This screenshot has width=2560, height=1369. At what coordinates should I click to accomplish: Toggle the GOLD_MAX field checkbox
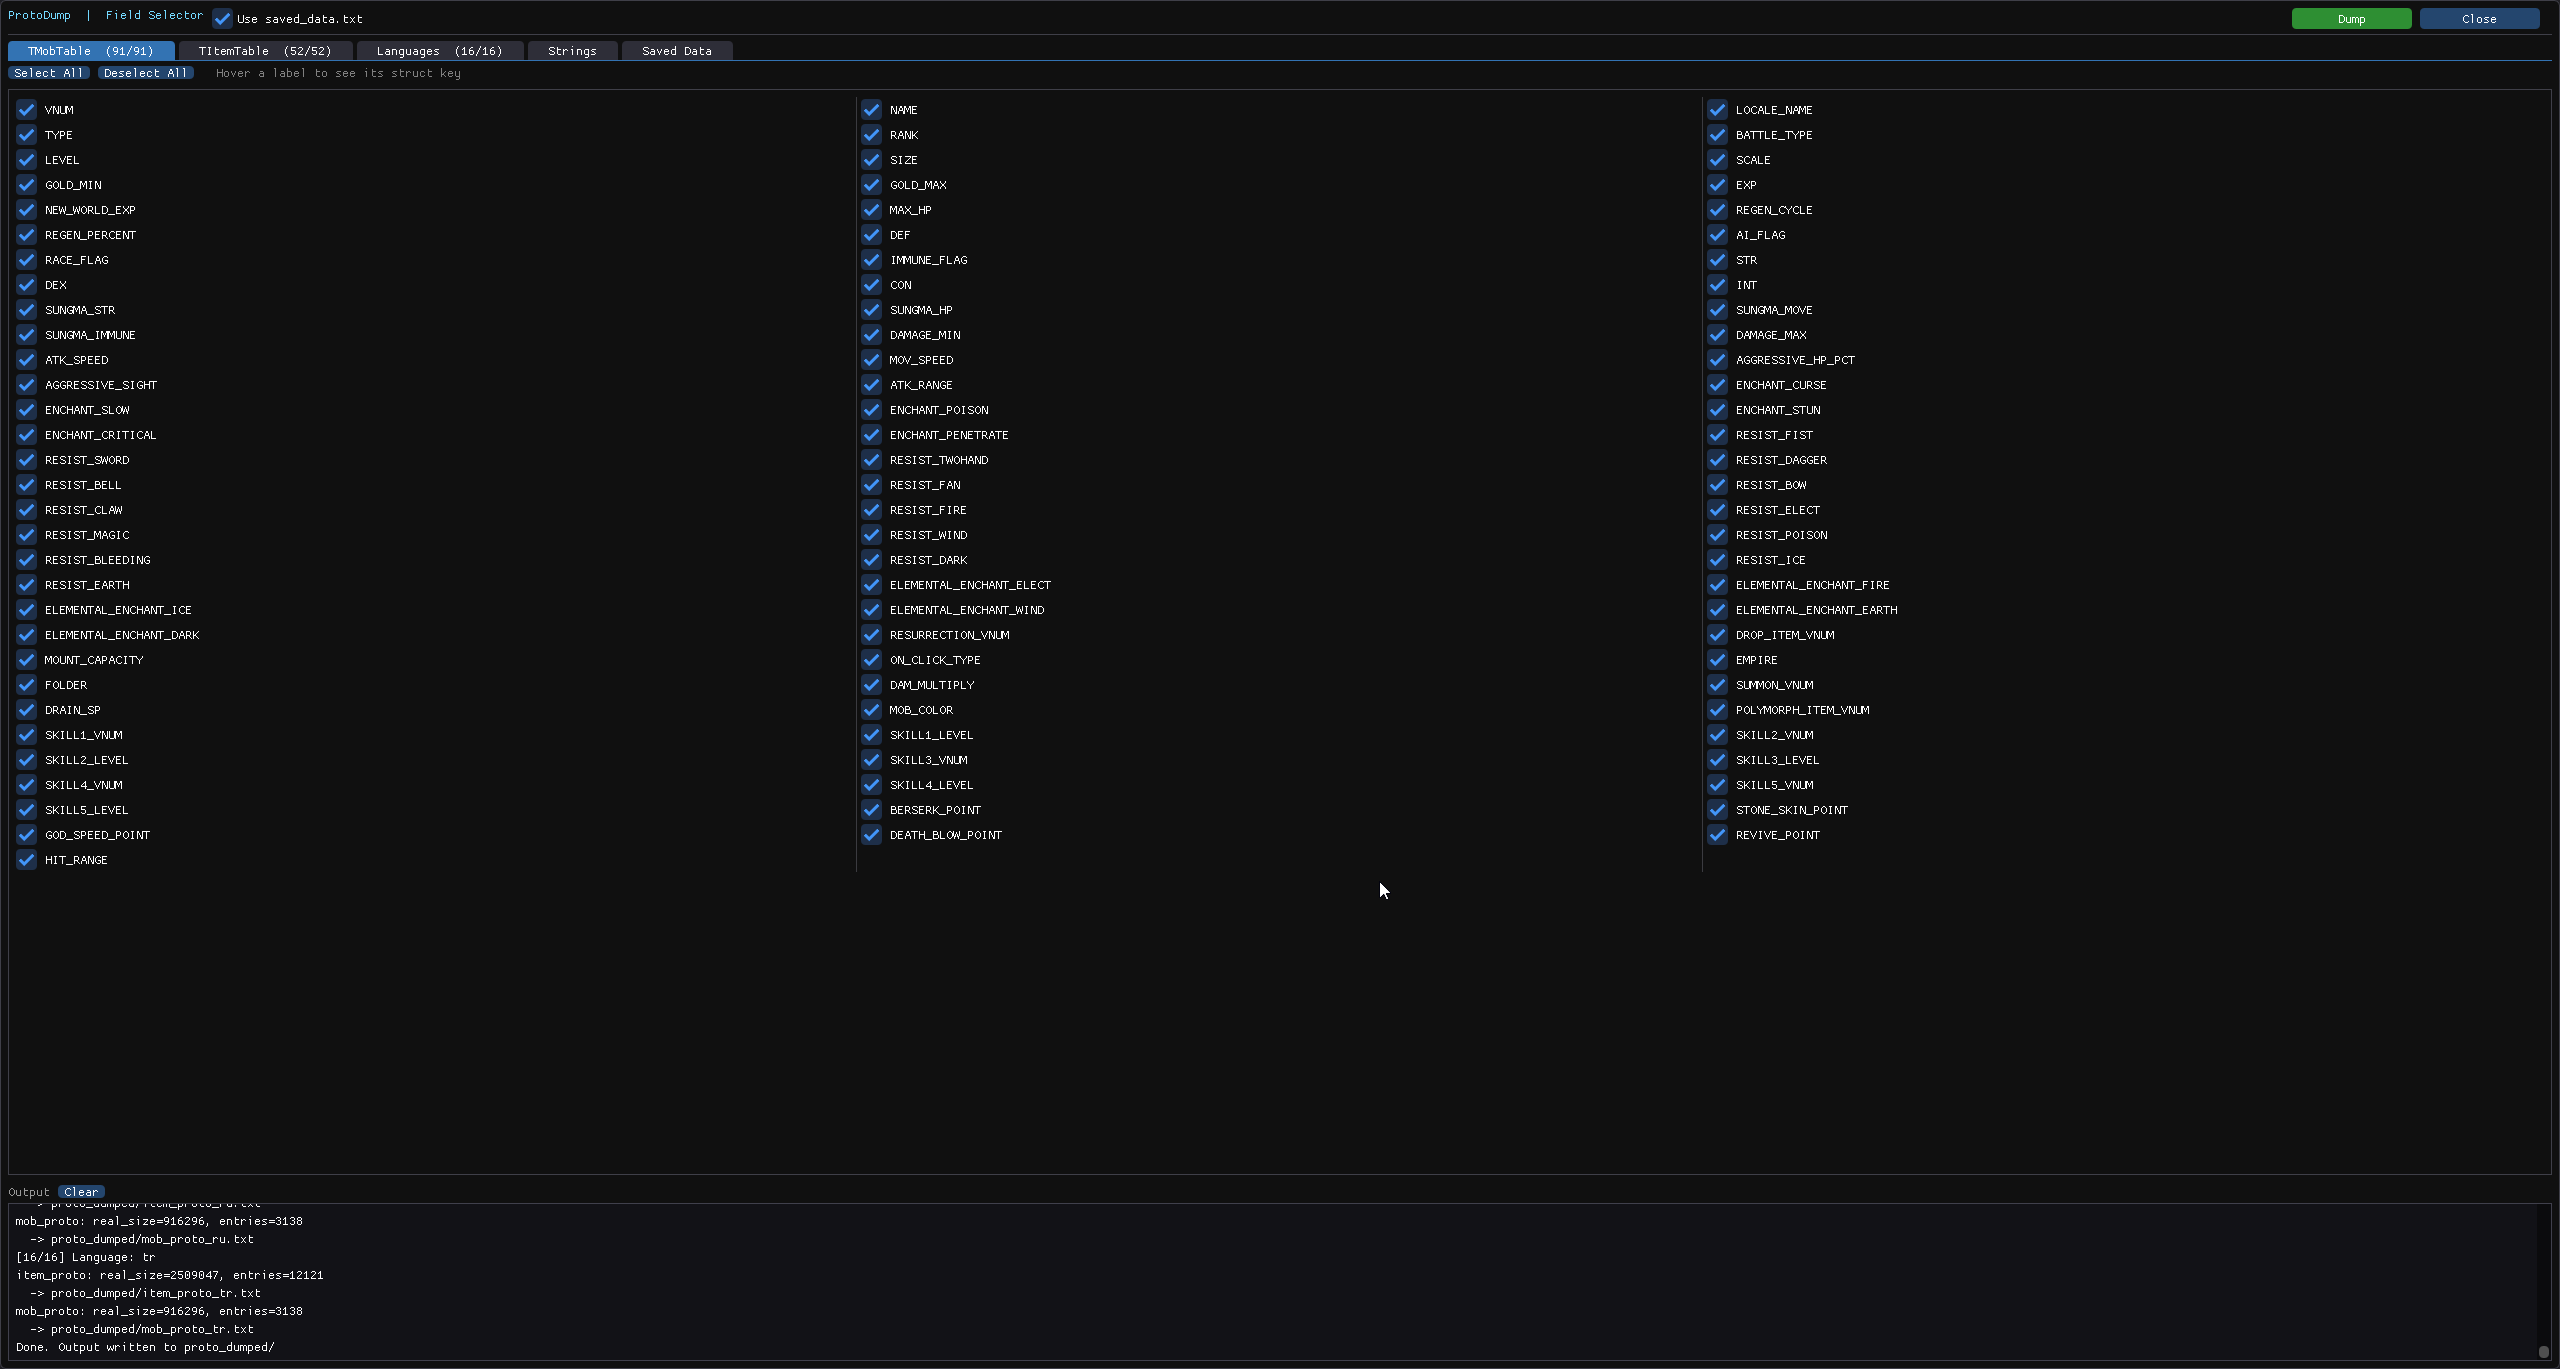pos(872,185)
